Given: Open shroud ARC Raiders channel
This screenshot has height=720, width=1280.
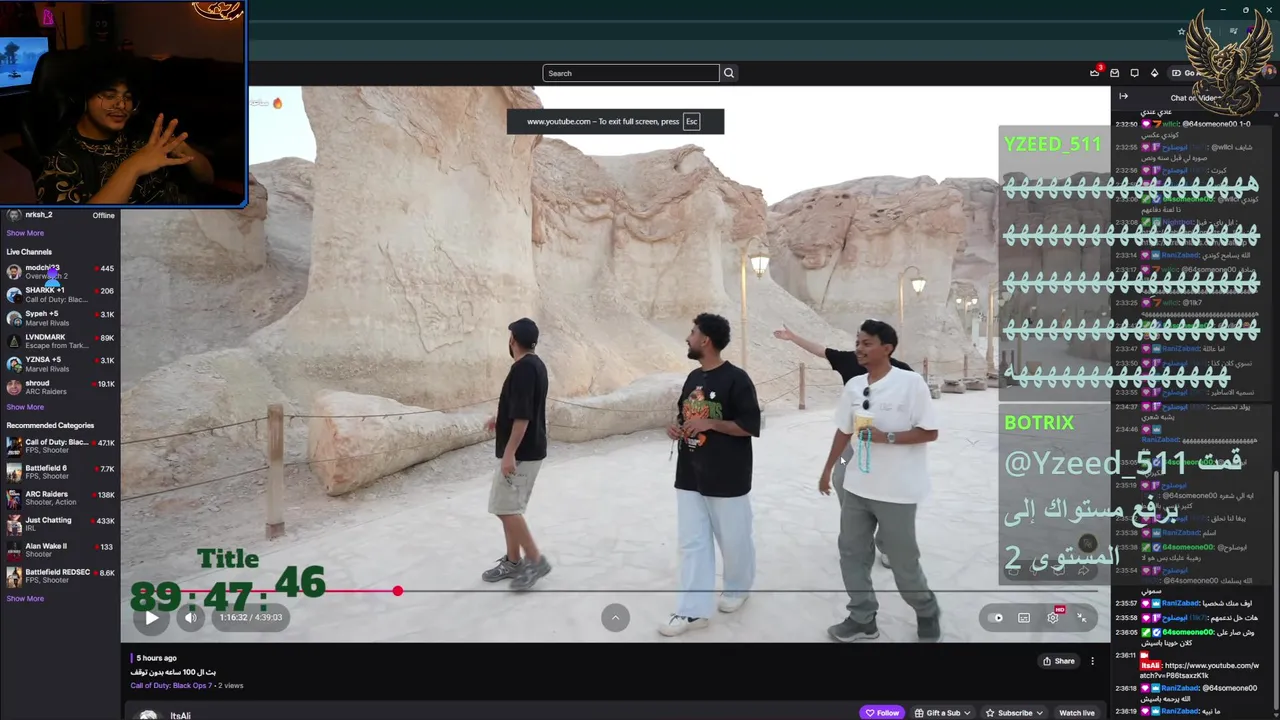Looking at the screenshot, I should coord(60,387).
